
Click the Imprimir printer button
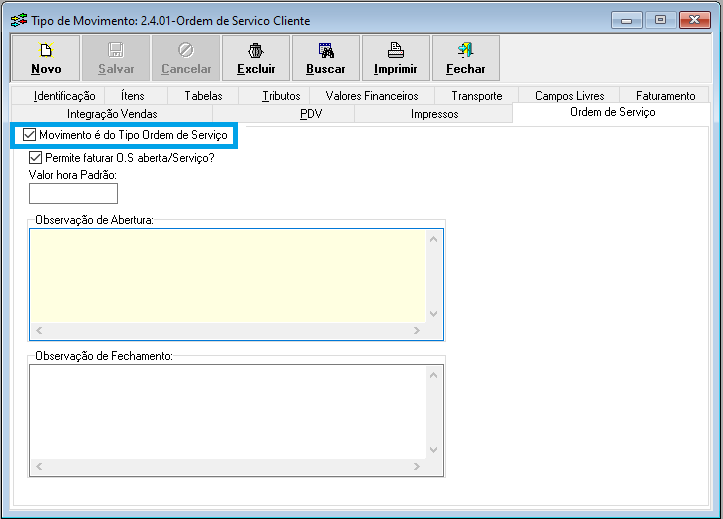[x=396, y=58]
